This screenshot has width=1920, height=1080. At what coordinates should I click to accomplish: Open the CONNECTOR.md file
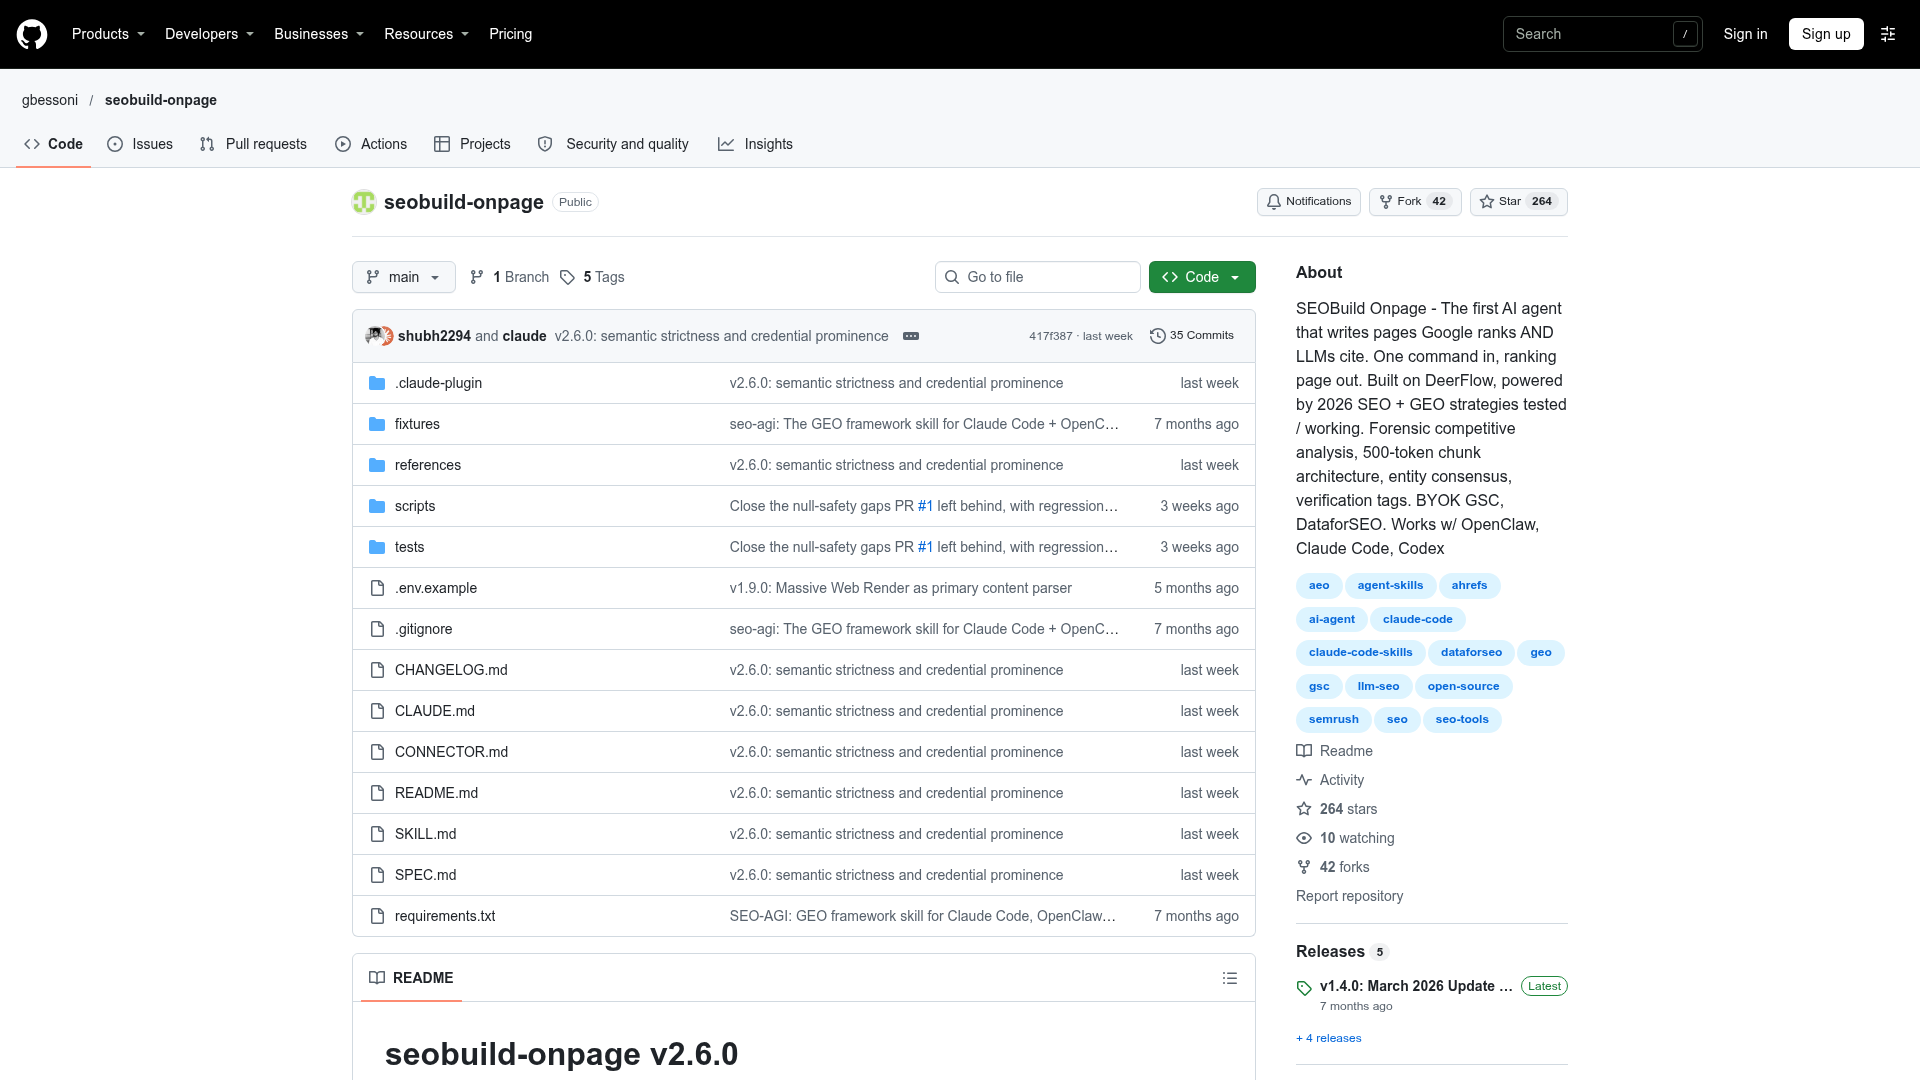(451, 752)
